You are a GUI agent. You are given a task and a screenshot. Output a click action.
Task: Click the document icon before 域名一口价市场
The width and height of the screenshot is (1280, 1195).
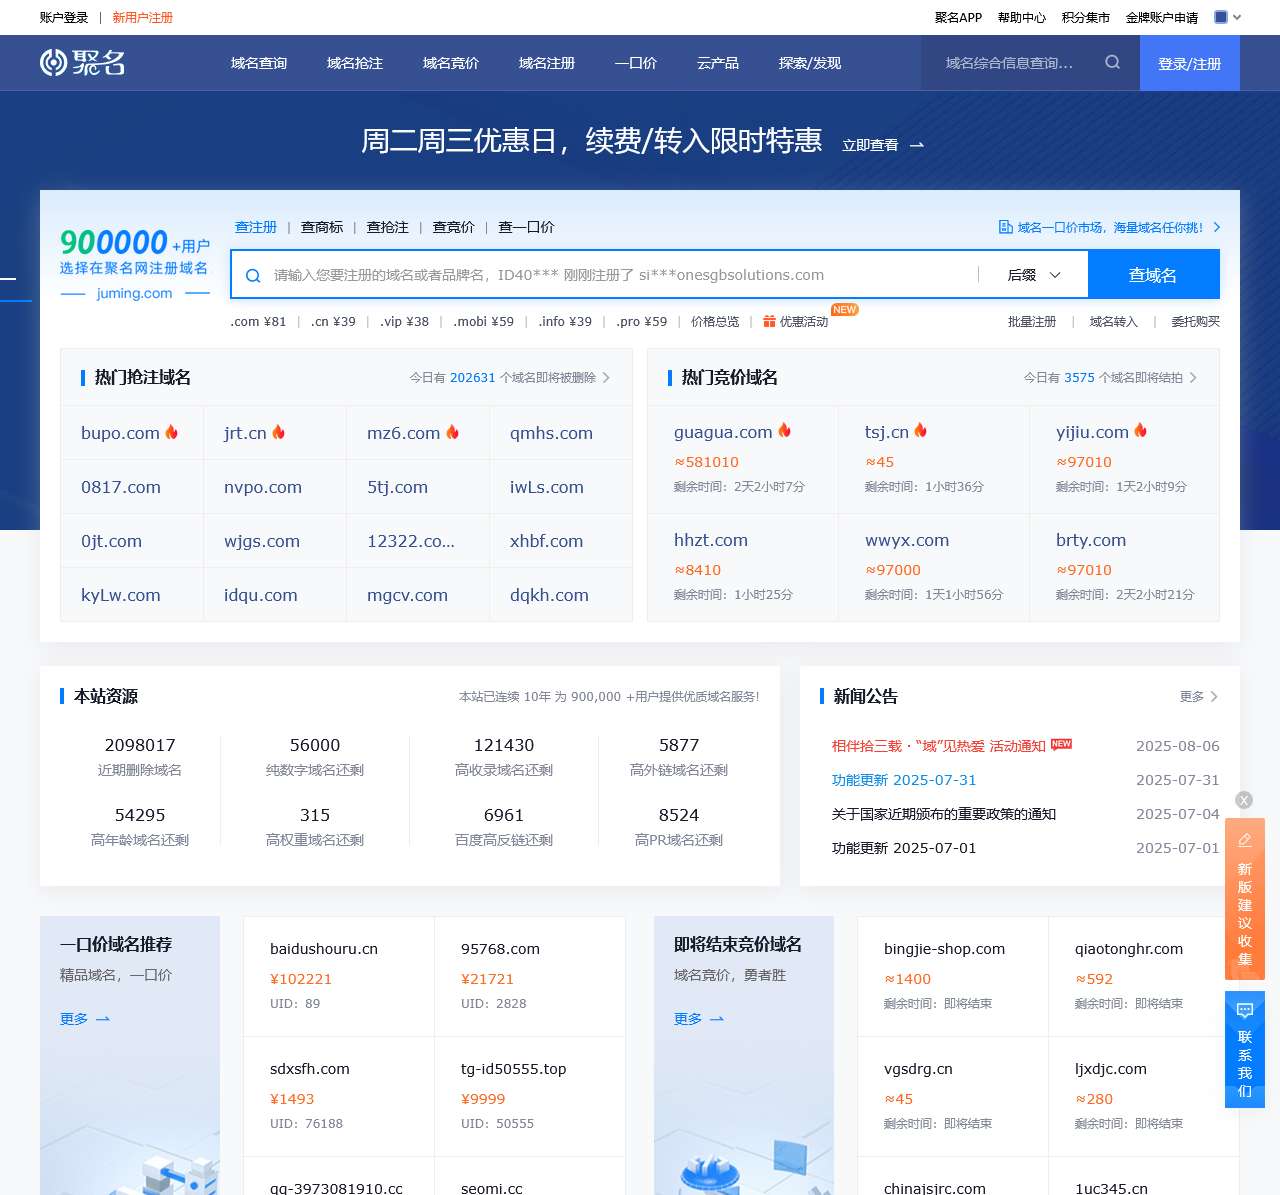pyautogui.click(x=1005, y=227)
